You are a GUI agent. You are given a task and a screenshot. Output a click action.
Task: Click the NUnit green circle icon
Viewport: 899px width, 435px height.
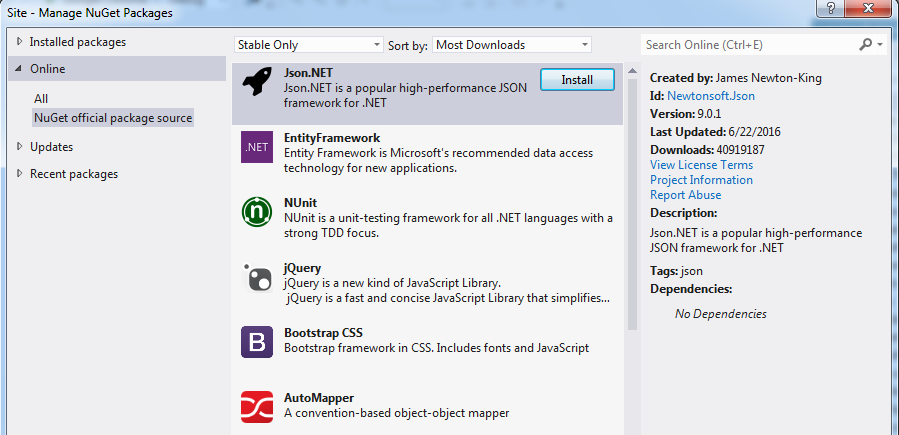tap(256, 211)
